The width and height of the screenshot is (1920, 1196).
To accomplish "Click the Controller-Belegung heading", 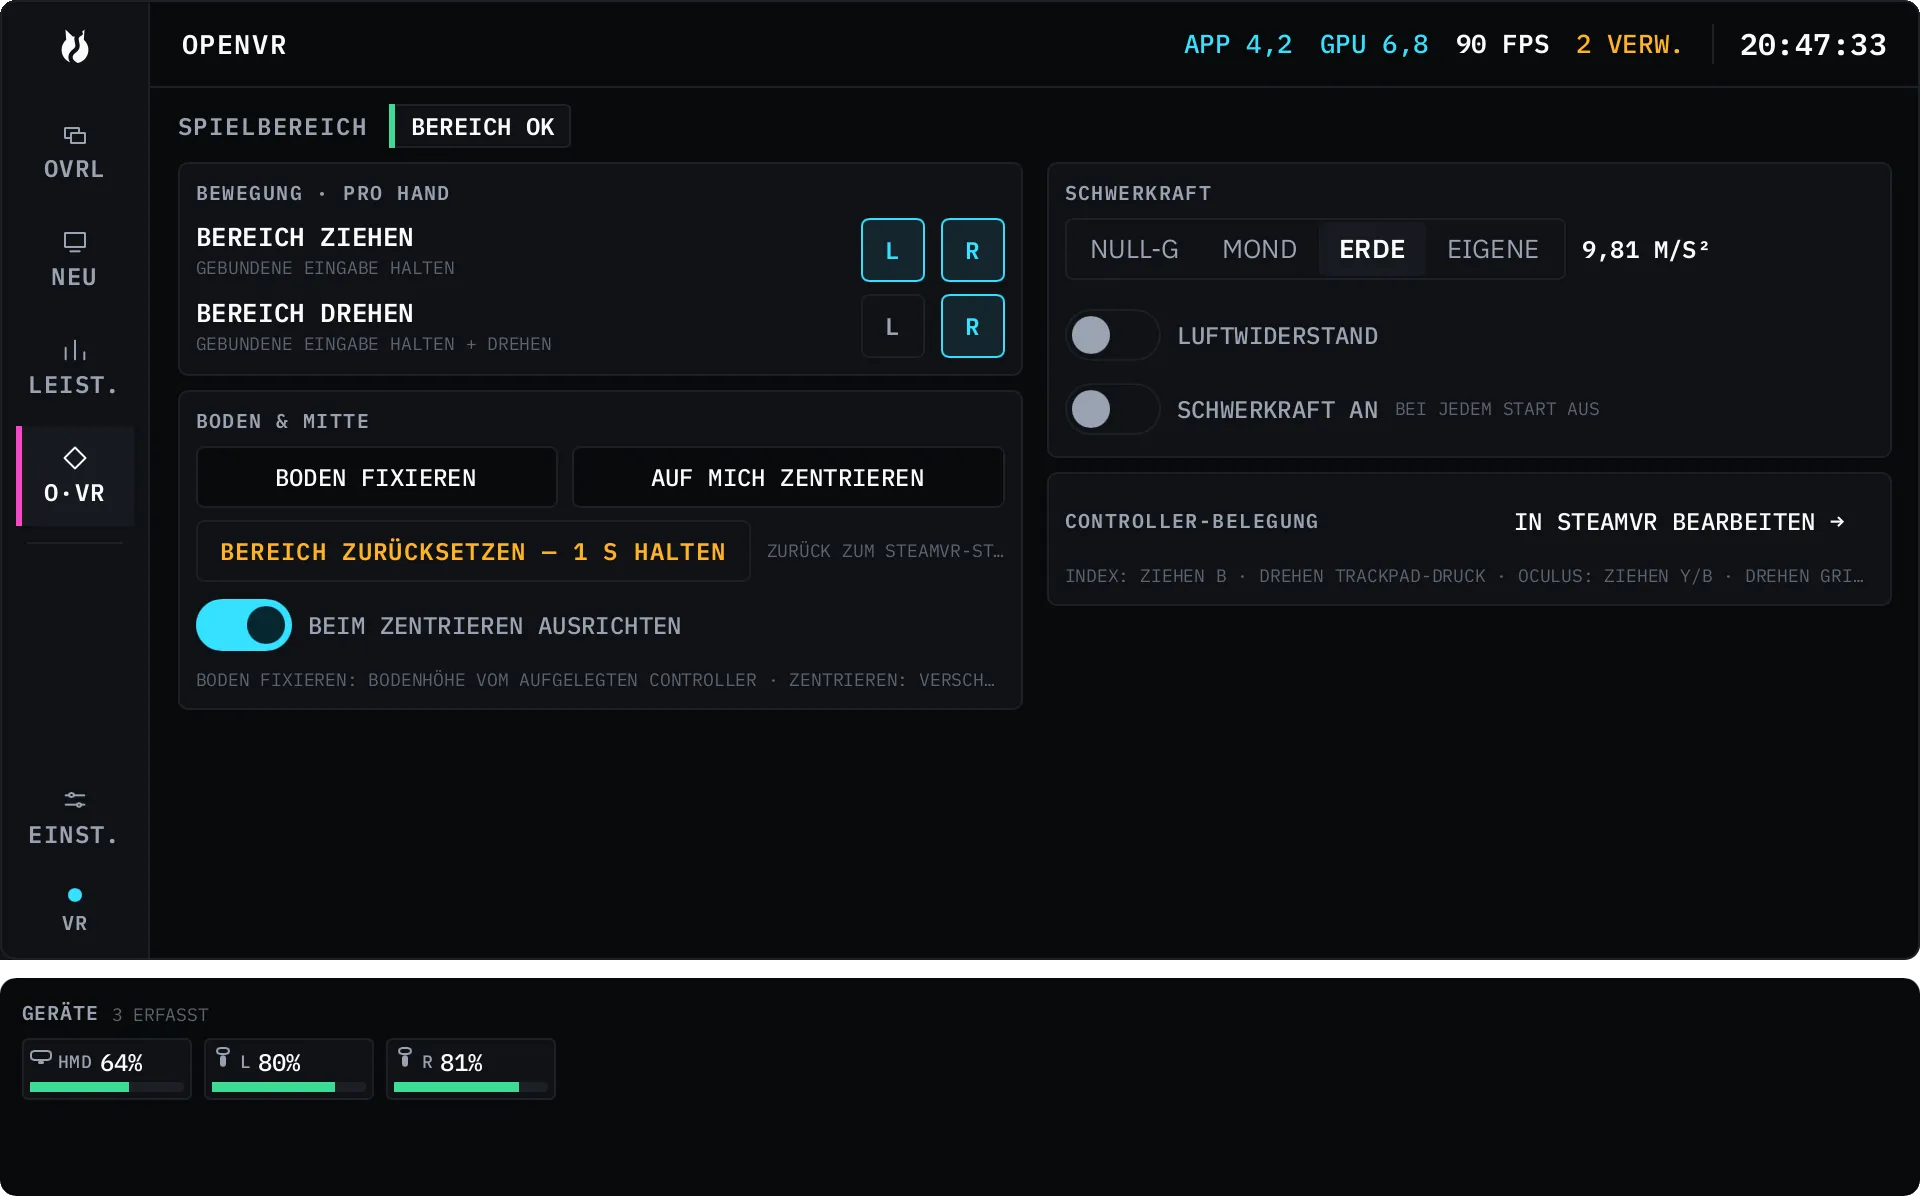I will tap(1191, 521).
